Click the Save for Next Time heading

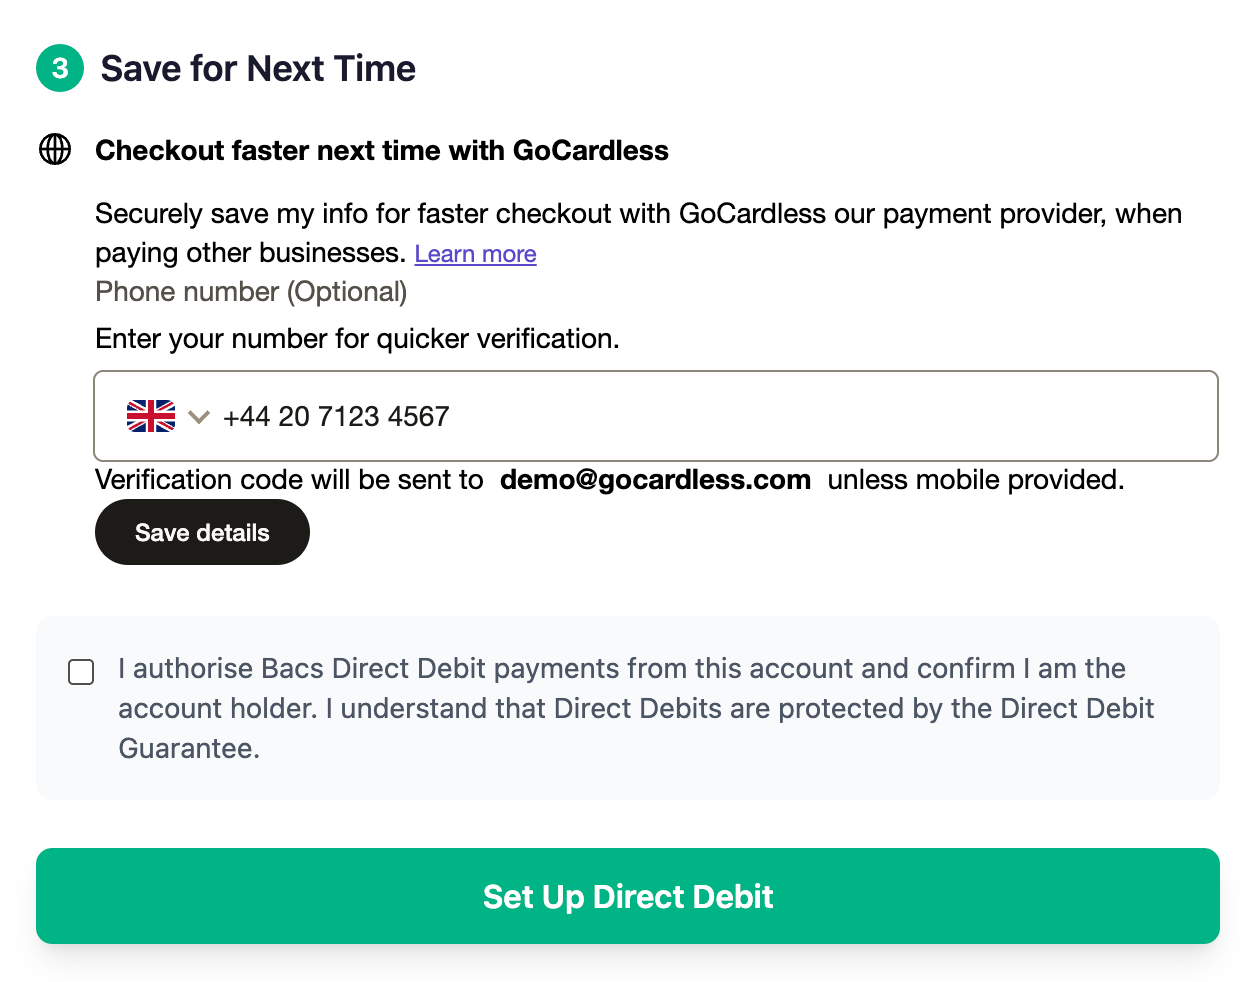click(258, 68)
